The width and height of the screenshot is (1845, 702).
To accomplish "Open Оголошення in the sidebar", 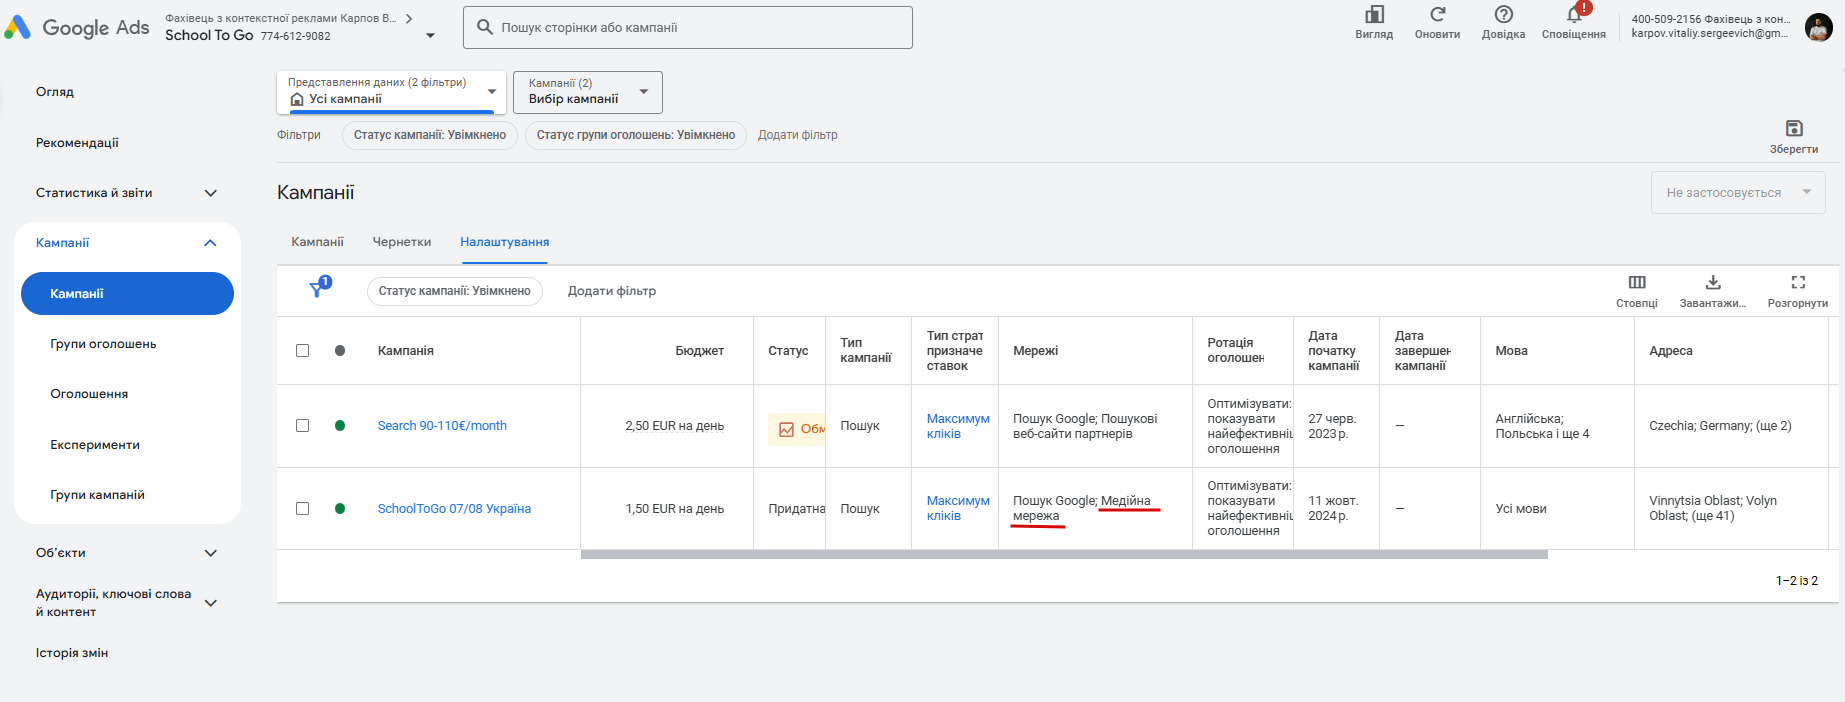I will (x=89, y=394).
